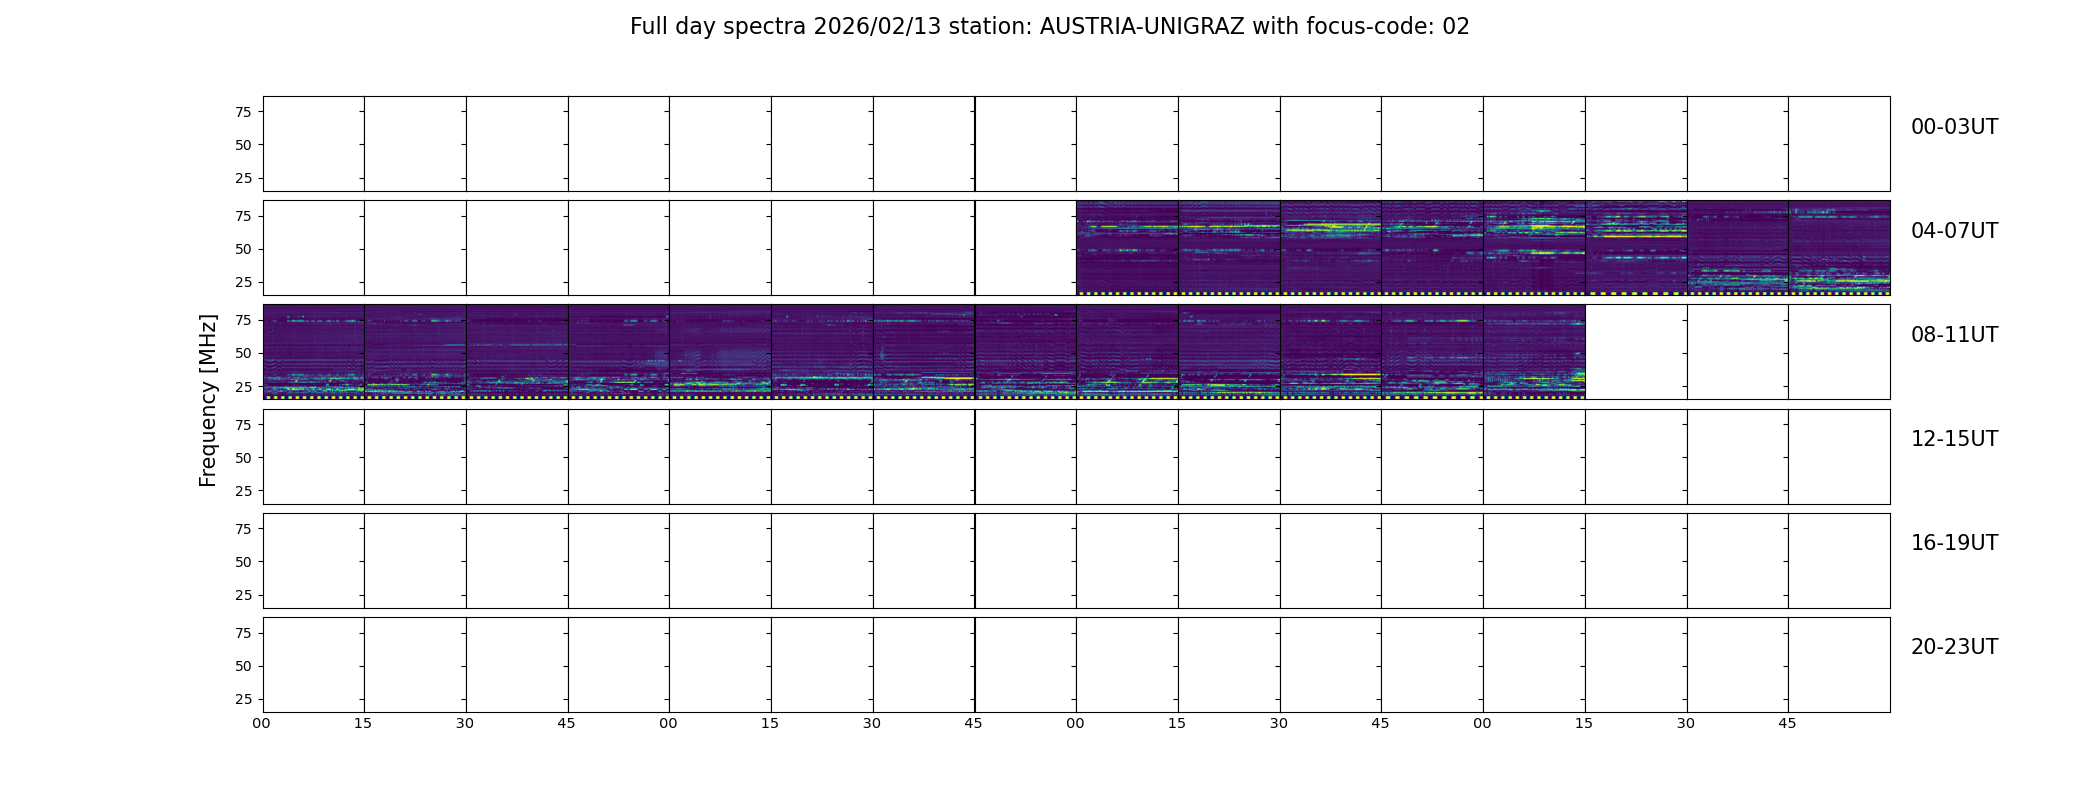Click the "20-23UT" row label

pyautogui.click(x=1954, y=647)
